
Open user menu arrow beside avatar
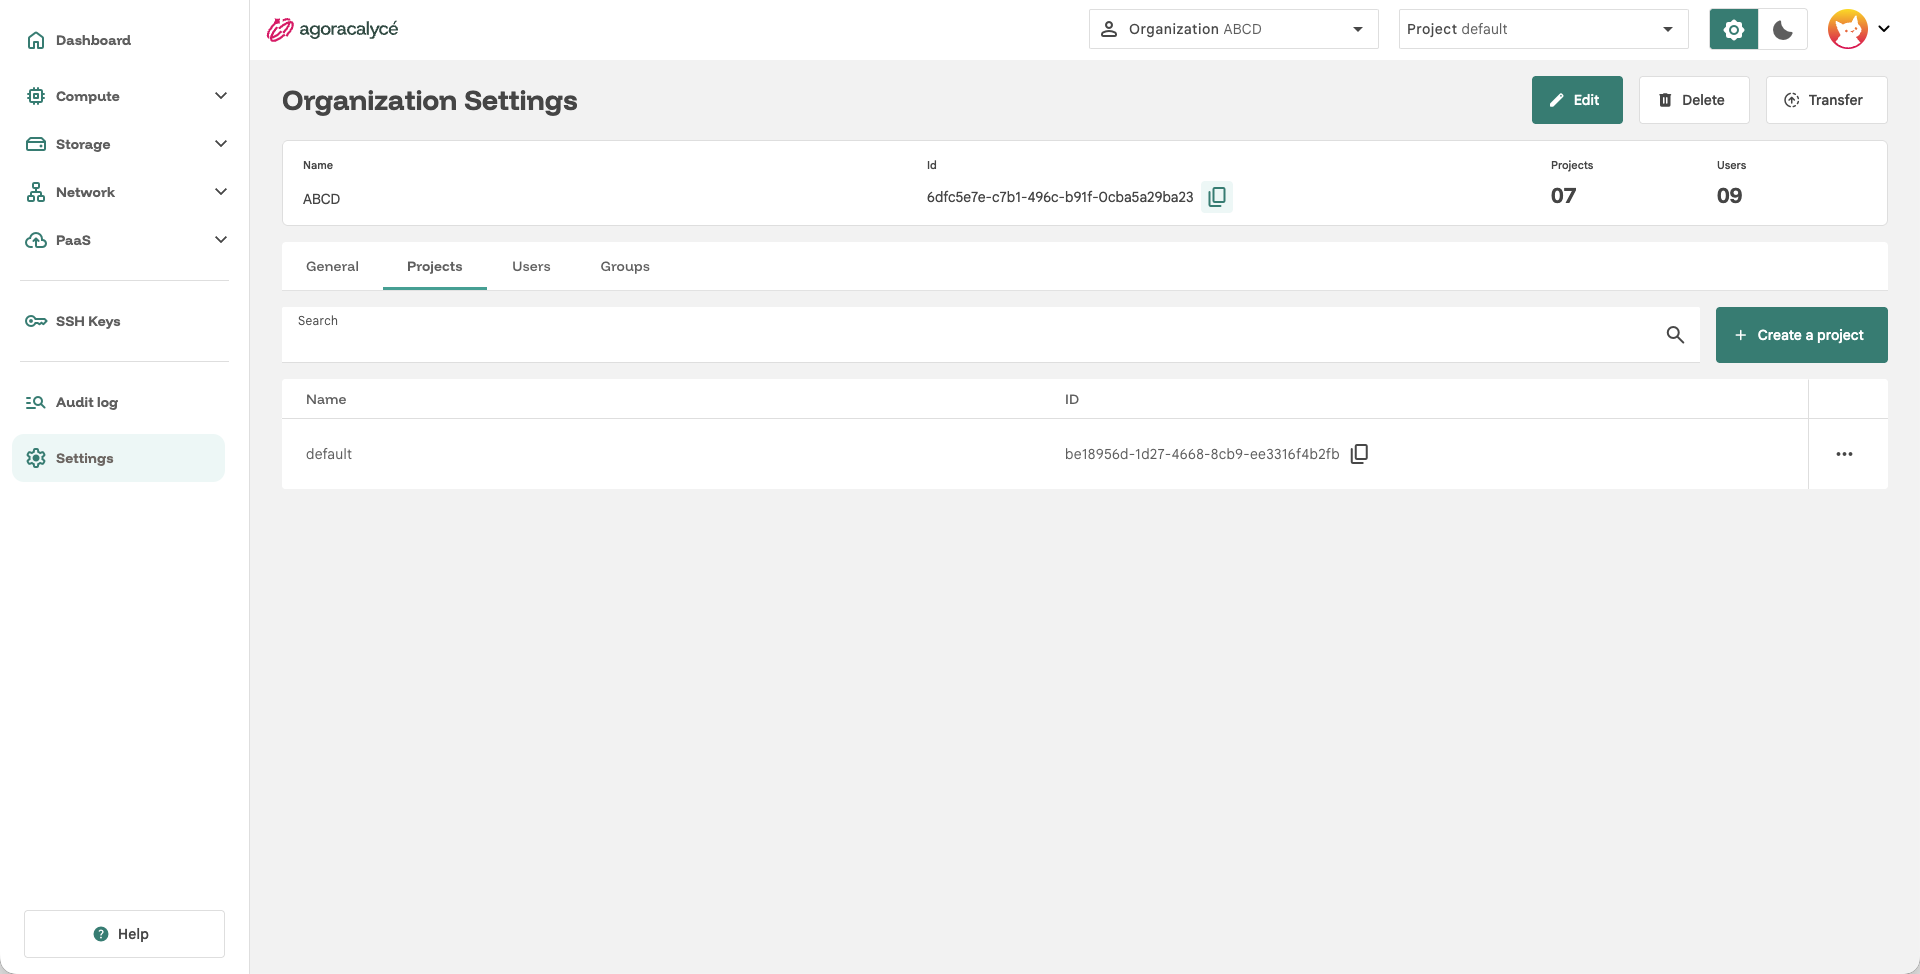click(1884, 29)
